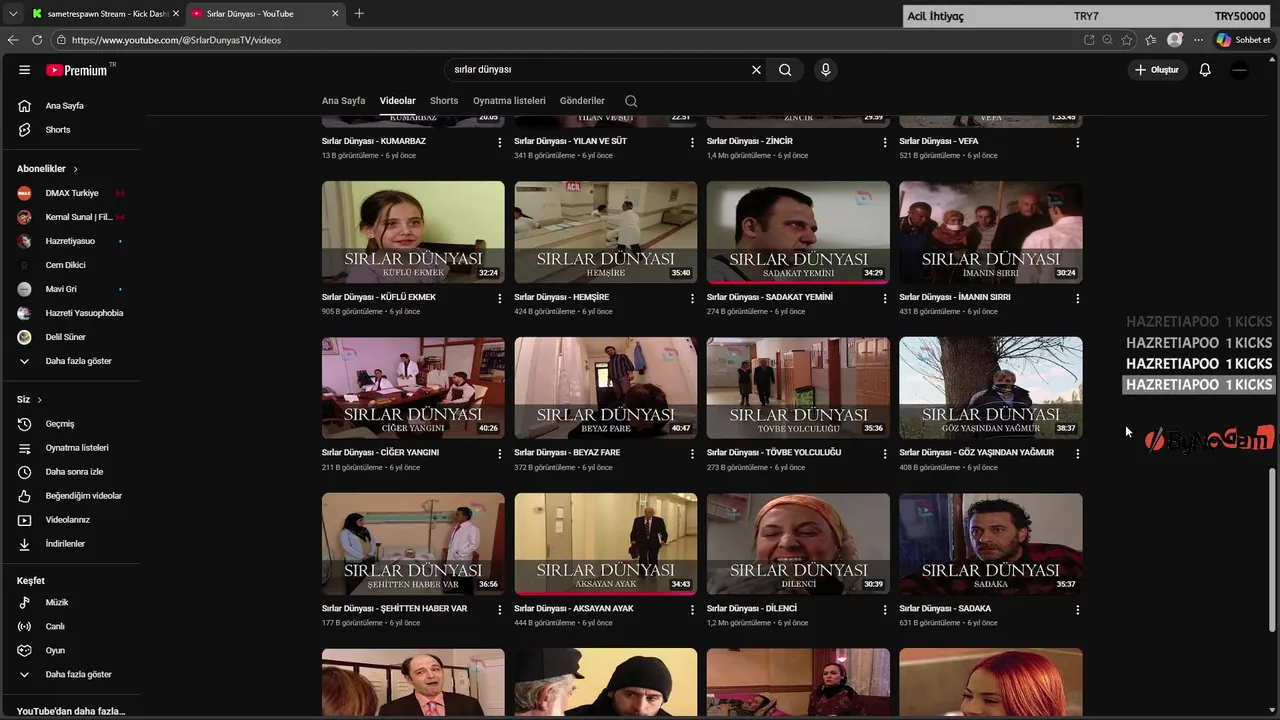Open the YouTube hamburger guide menu
Screen dimensions: 1280x720
coord(24,70)
